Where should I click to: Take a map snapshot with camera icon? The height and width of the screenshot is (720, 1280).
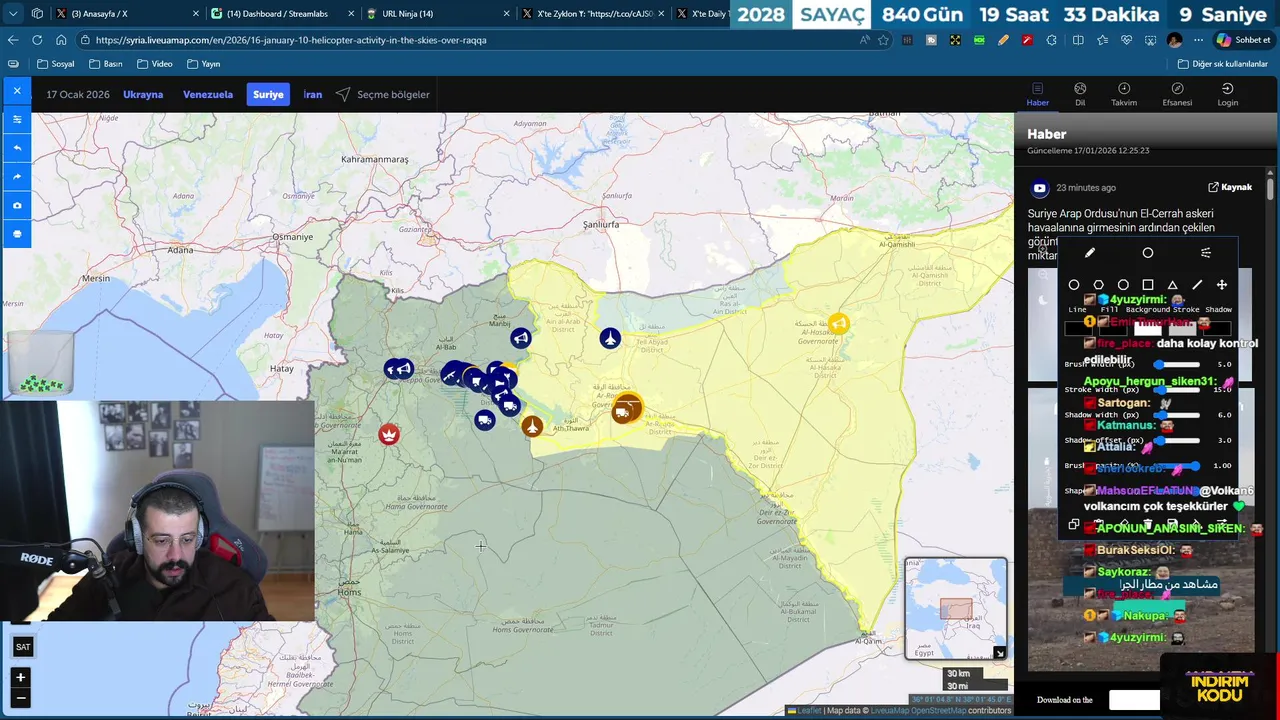17,205
